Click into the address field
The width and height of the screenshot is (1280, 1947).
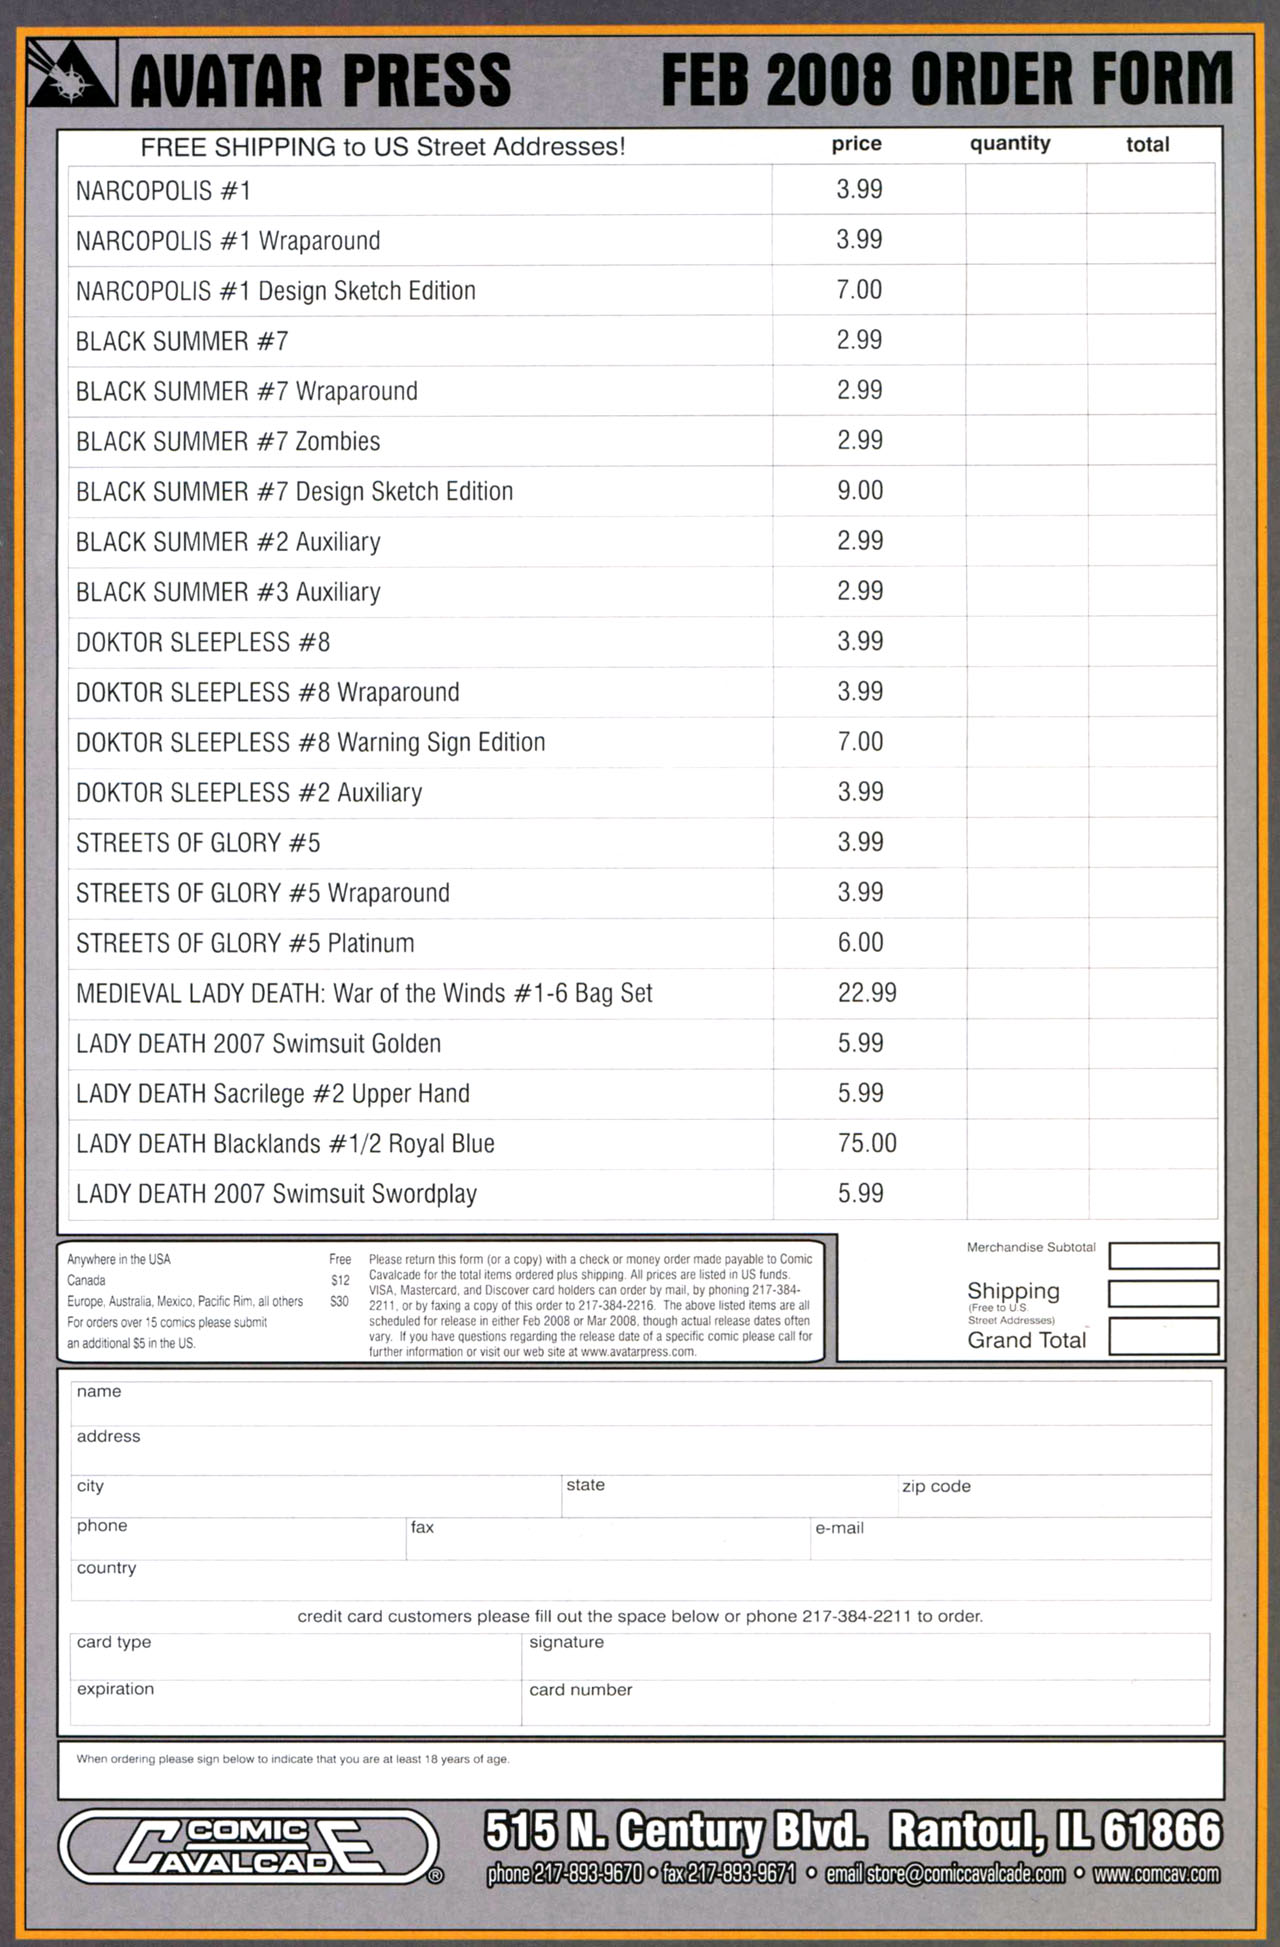641,1450
